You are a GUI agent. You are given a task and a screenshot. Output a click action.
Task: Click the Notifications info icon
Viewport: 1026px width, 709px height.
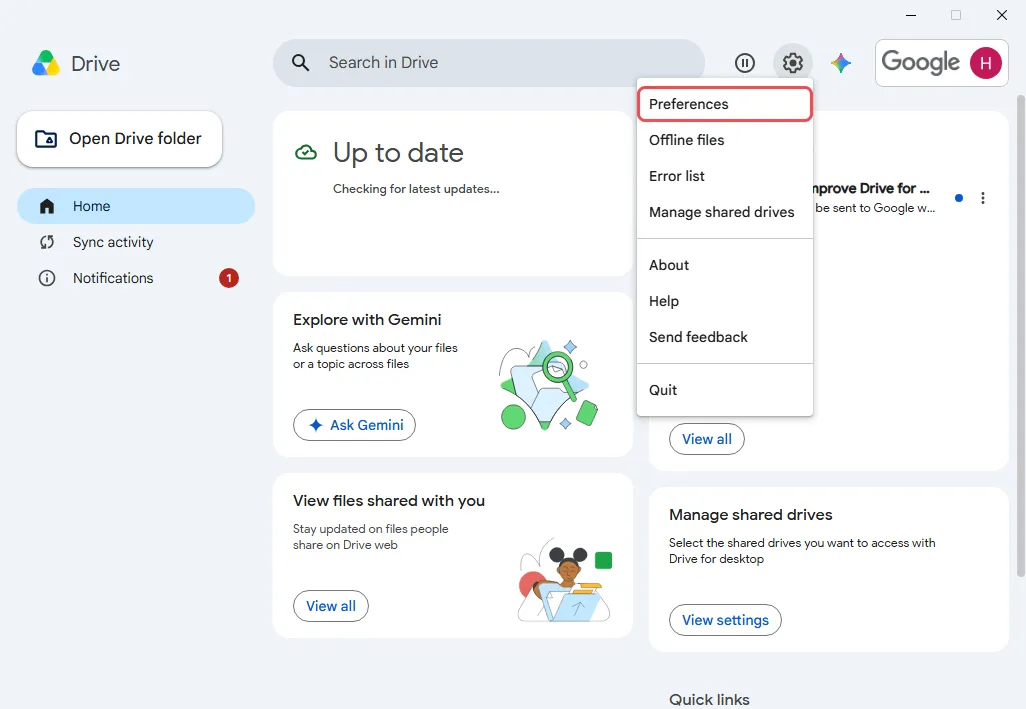(x=47, y=278)
